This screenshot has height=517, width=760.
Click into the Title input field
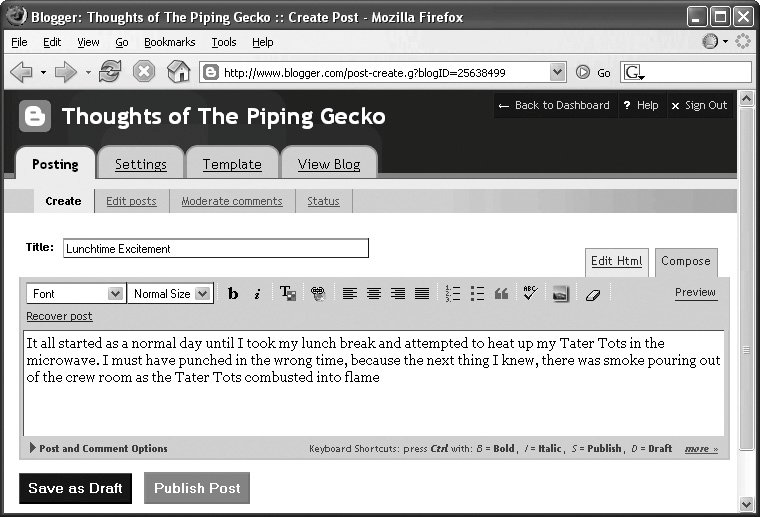tap(215, 248)
